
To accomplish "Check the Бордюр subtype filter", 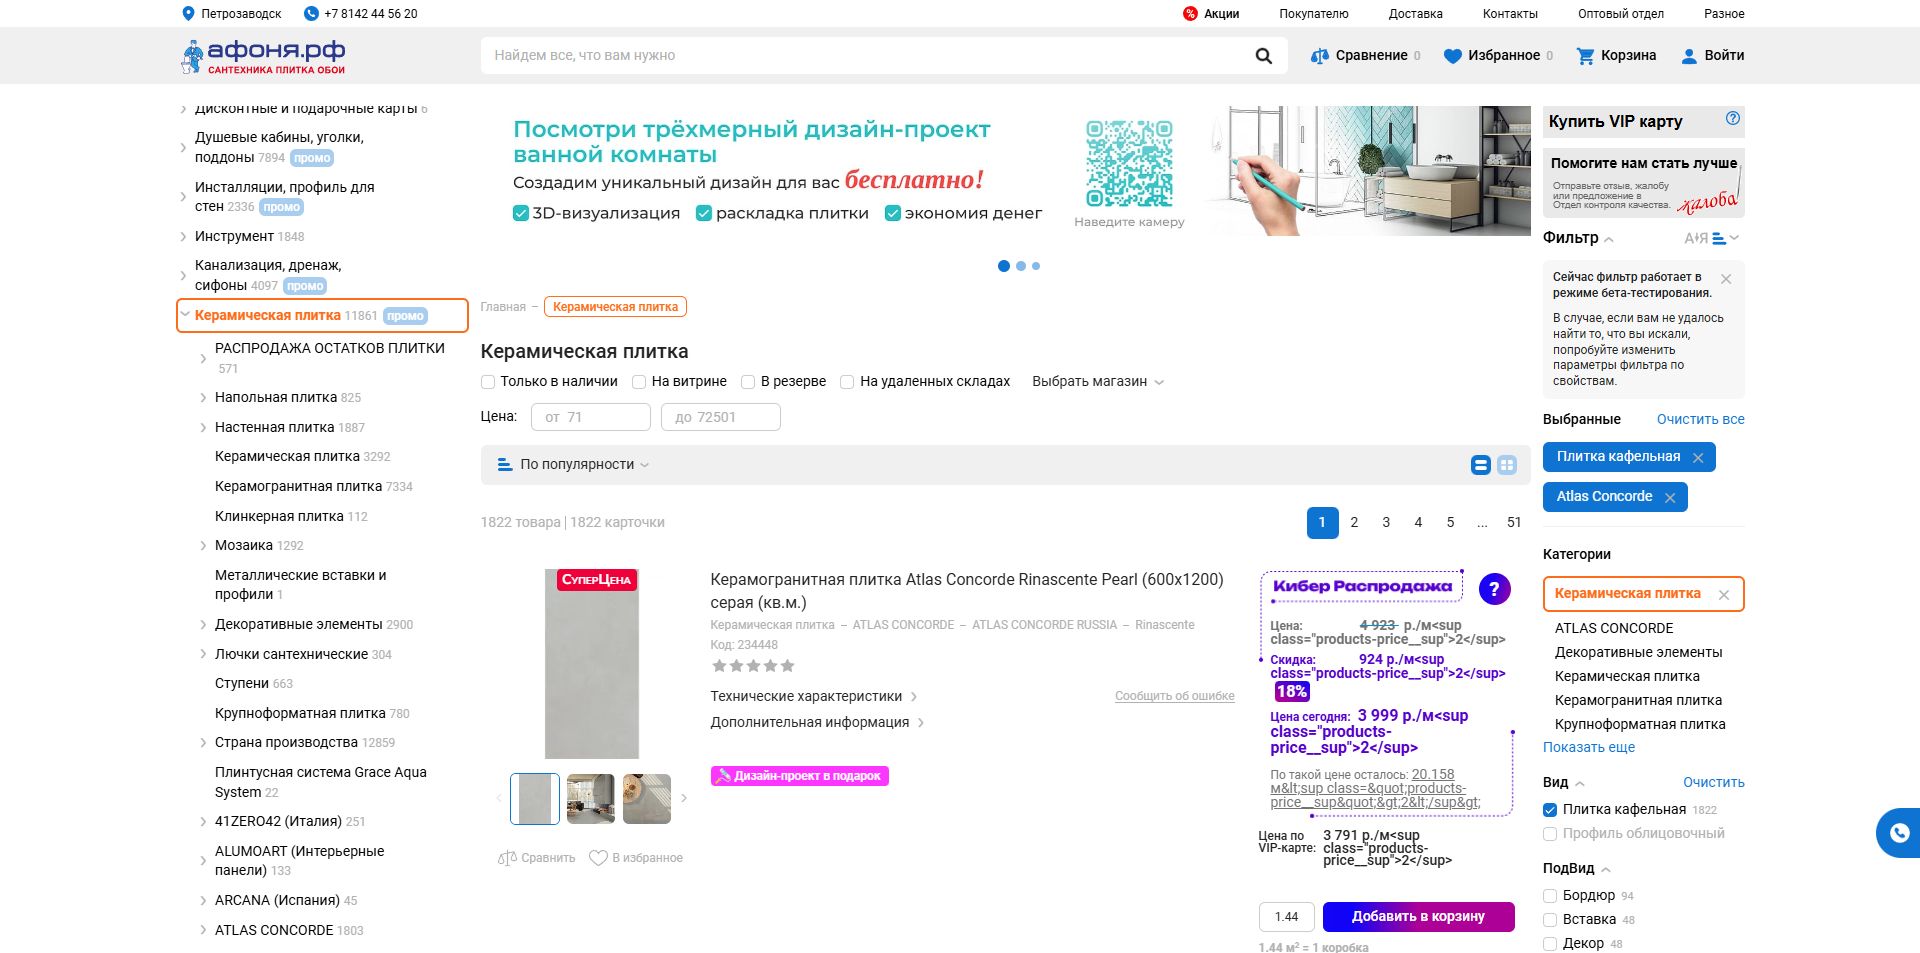I will click(x=1549, y=896).
